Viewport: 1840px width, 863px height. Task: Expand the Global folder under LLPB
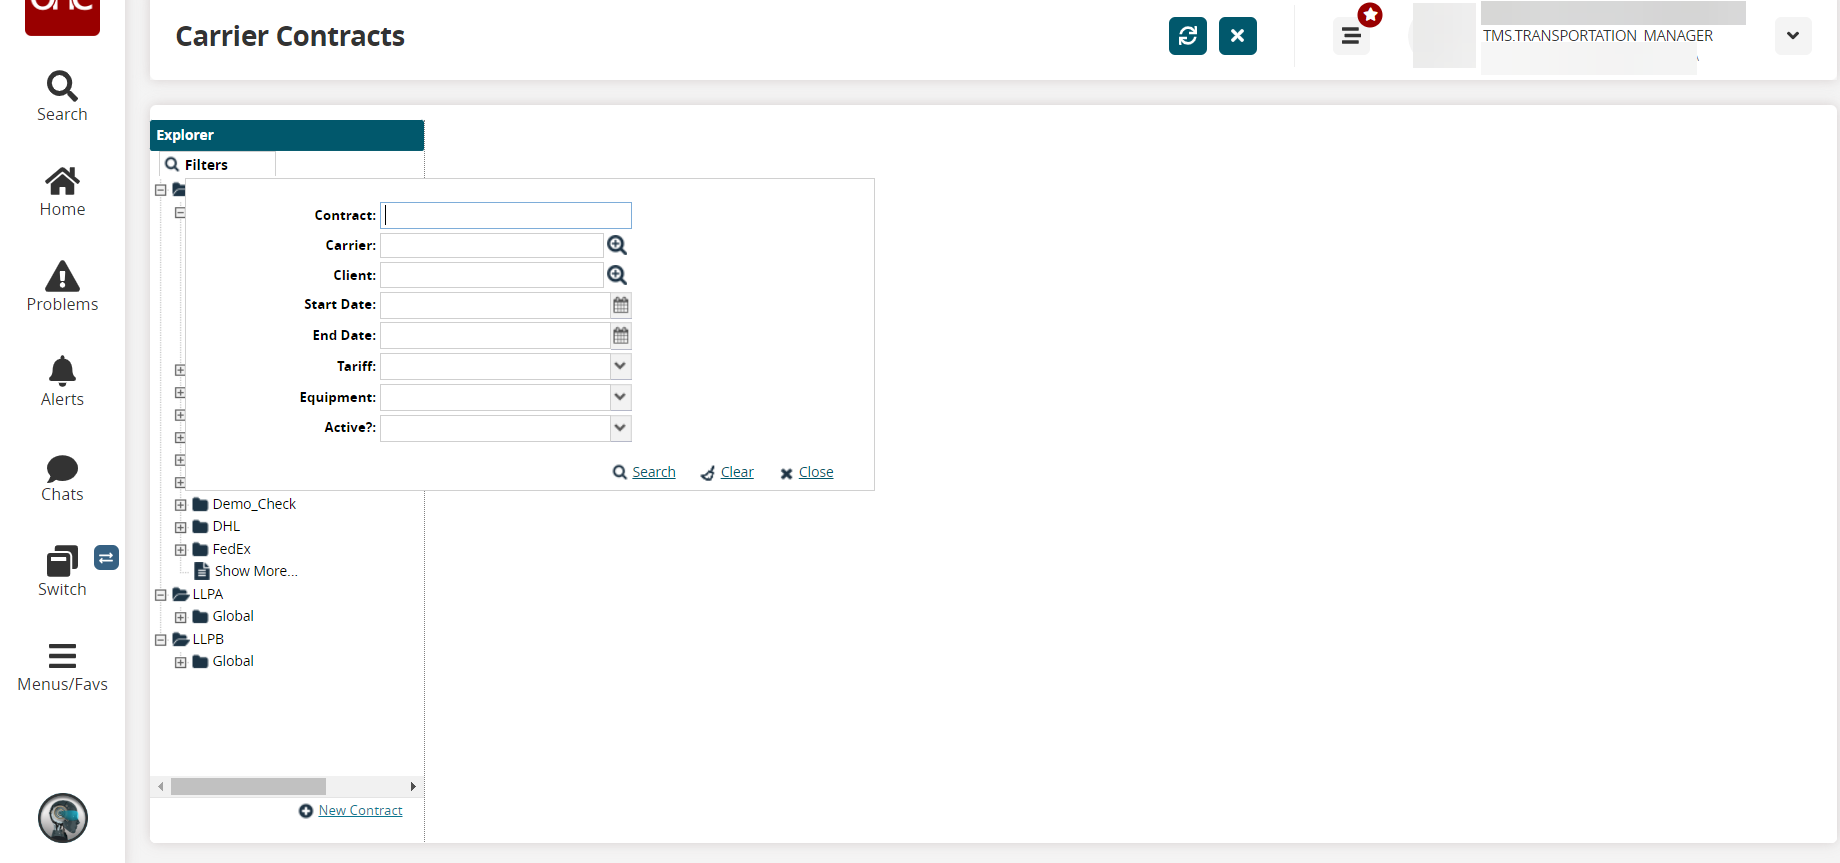click(x=181, y=662)
